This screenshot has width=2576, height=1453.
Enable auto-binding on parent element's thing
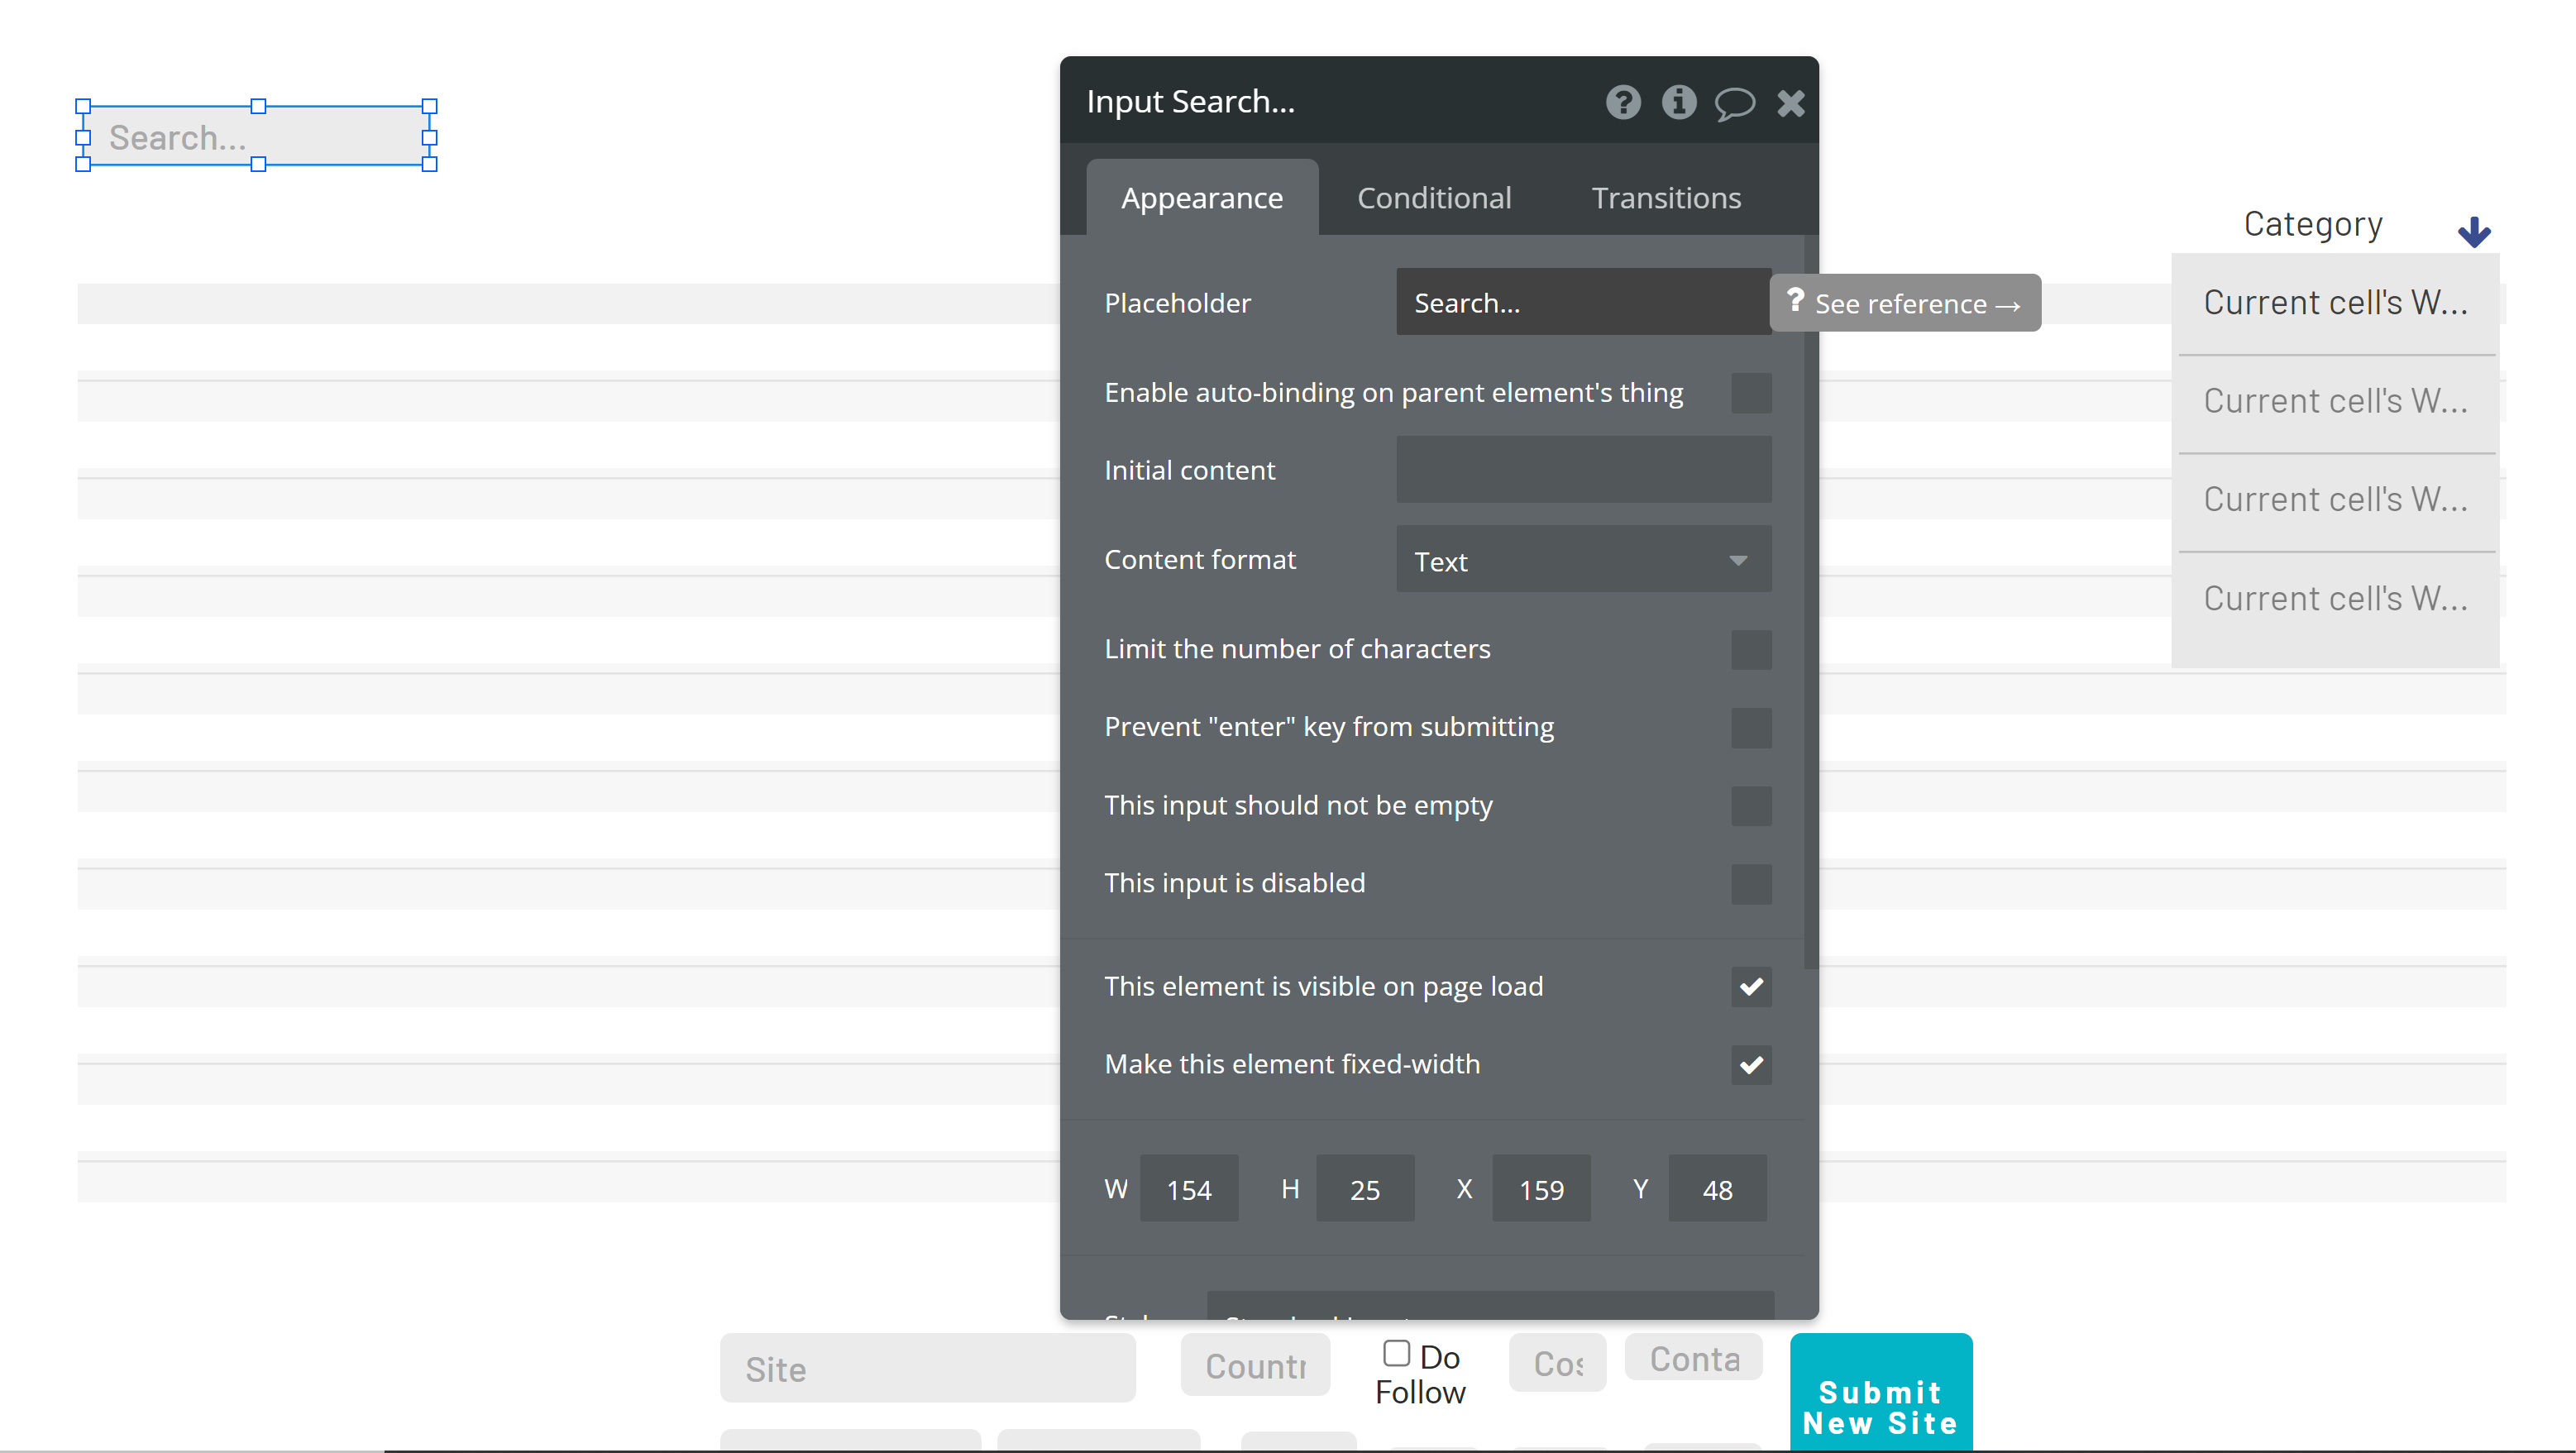1751,393
